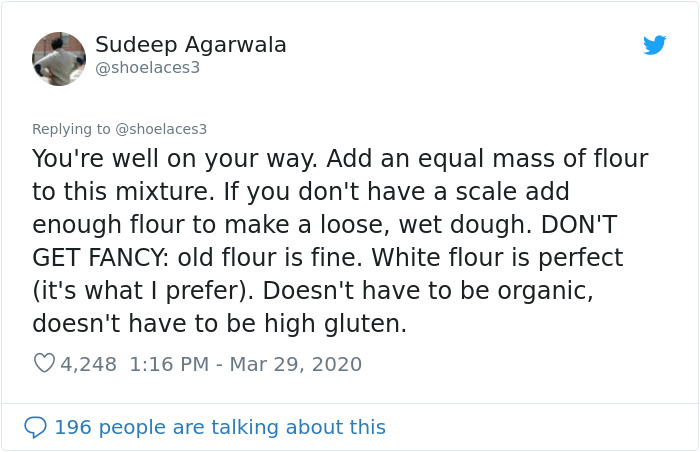Click the Mar 29, 2020 date
This screenshot has width=700, height=452.
[x=295, y=364]
